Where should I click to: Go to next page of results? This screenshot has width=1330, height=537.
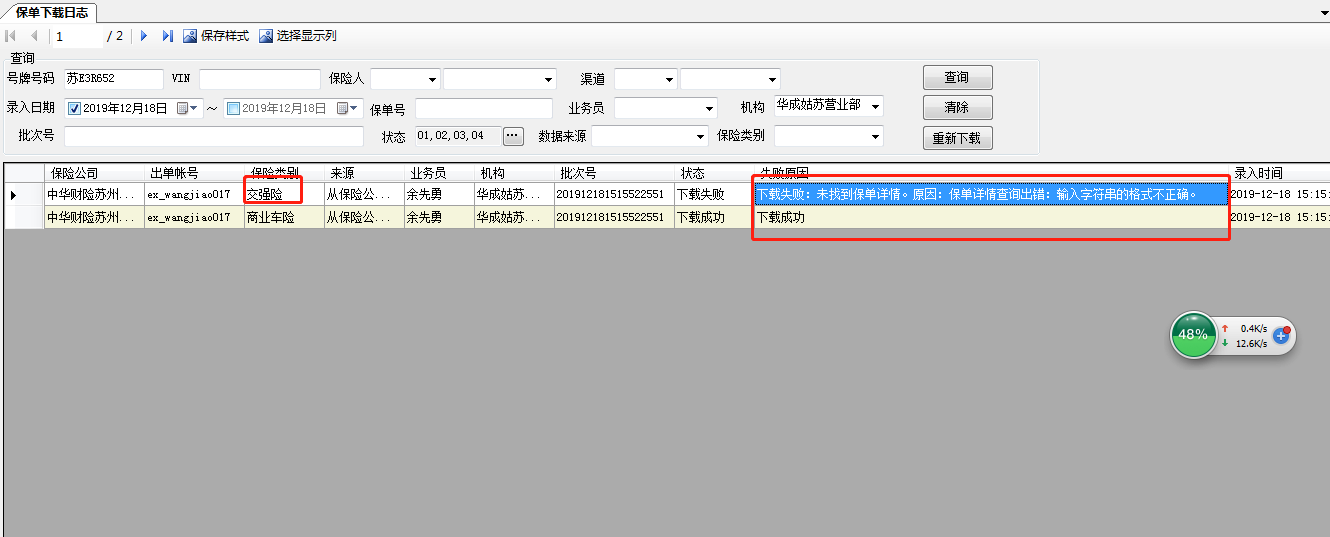pyautogui.click(x=144, y=36)
